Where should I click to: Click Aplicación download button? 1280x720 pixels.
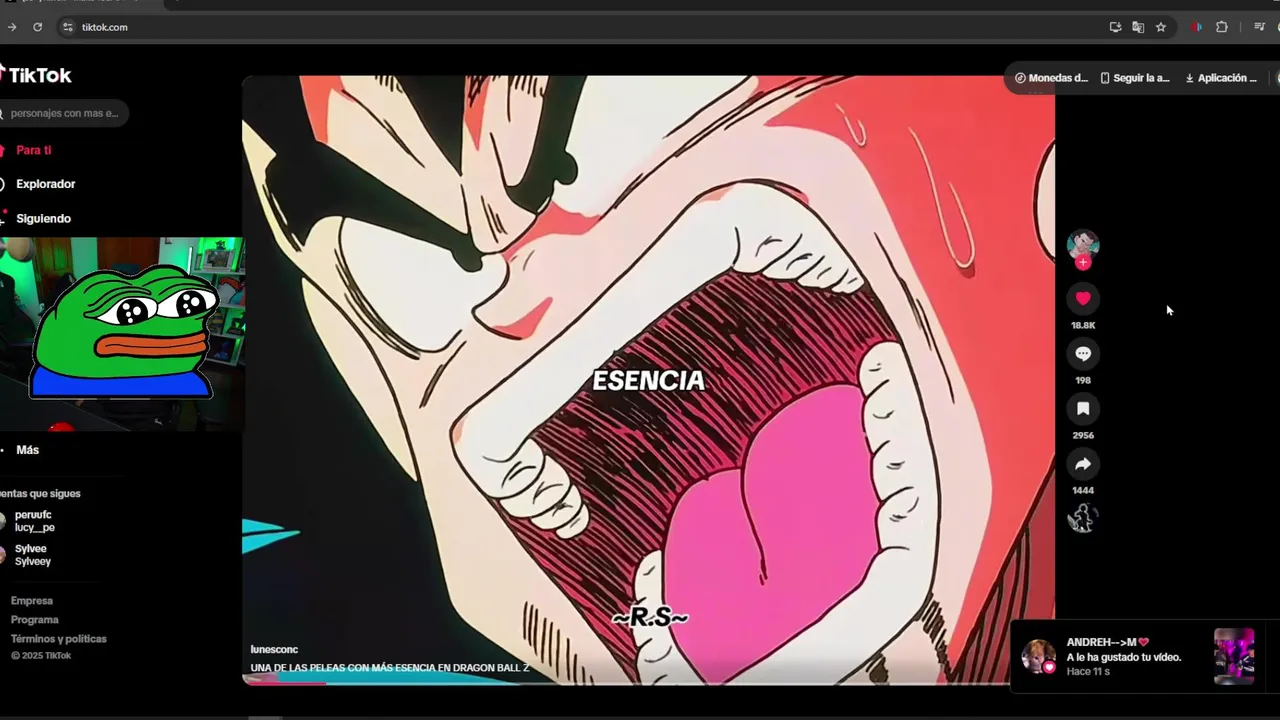coord(1221,78)
